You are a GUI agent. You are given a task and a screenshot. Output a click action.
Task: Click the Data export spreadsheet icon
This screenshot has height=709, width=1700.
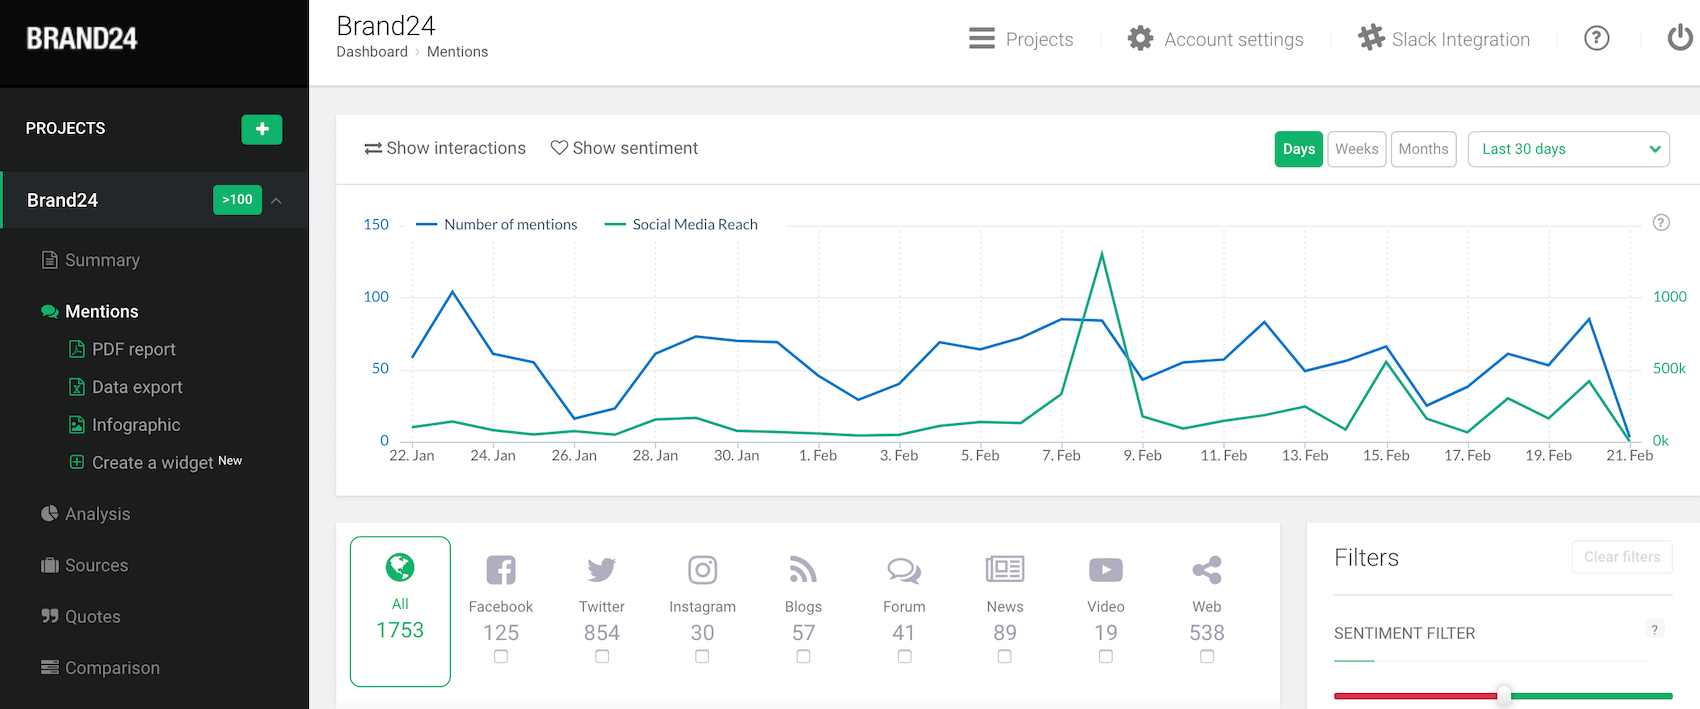click(x=77, y=387)
